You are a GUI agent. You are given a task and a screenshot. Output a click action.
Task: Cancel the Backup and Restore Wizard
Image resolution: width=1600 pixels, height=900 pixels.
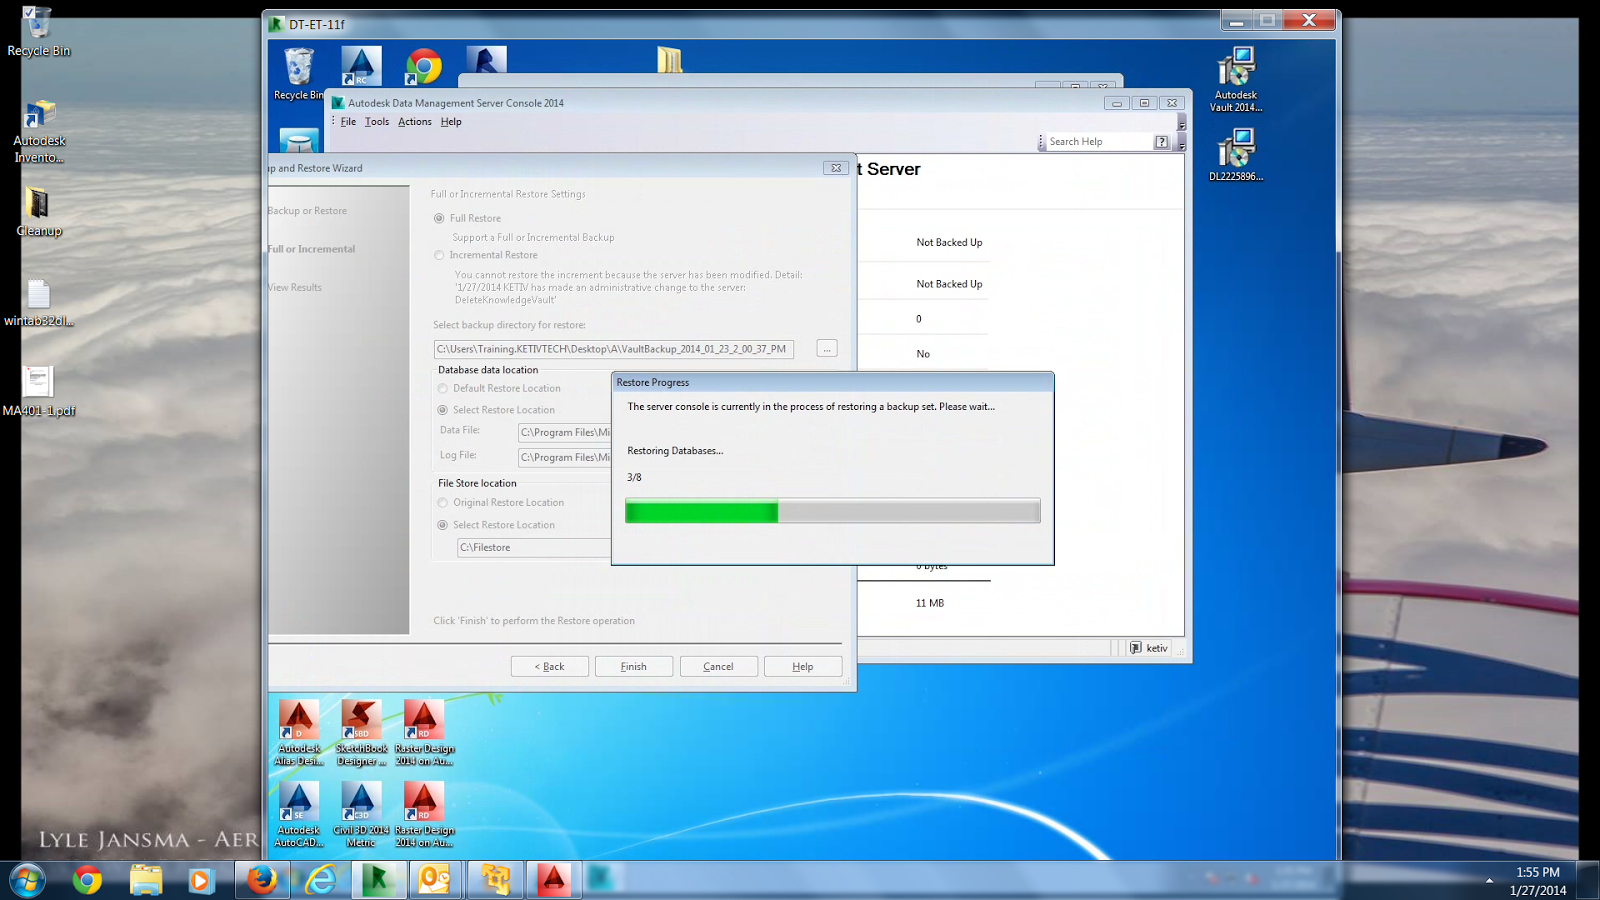[x=718, y=667]
